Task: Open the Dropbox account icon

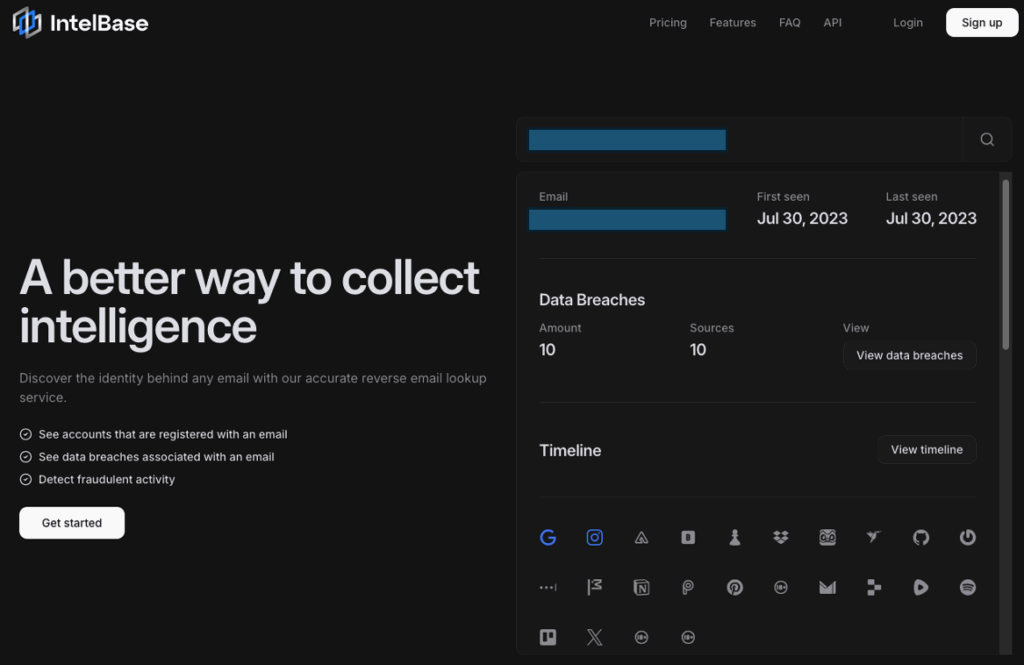Action: point(781,537)
